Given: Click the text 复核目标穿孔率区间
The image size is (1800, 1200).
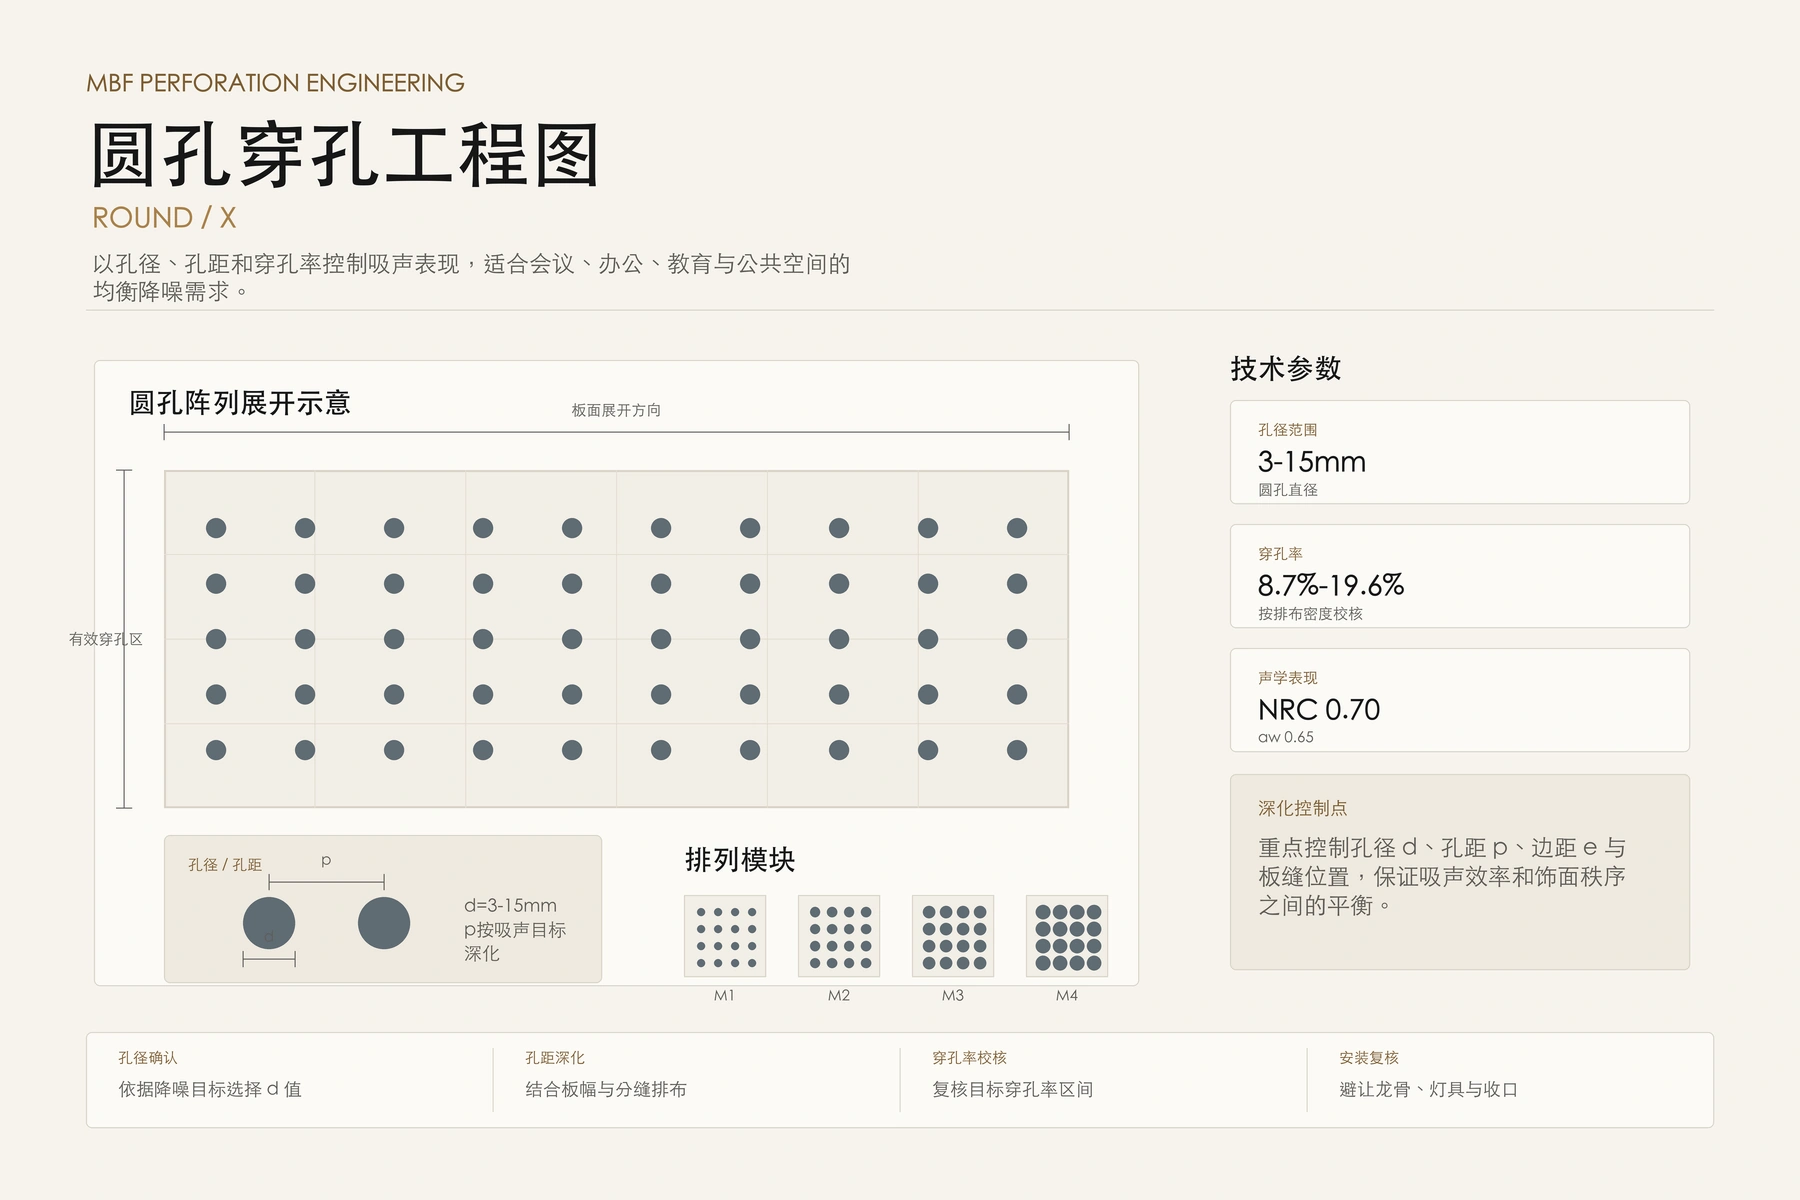Looking at the screenshot, I should tap(1013, 1090).
